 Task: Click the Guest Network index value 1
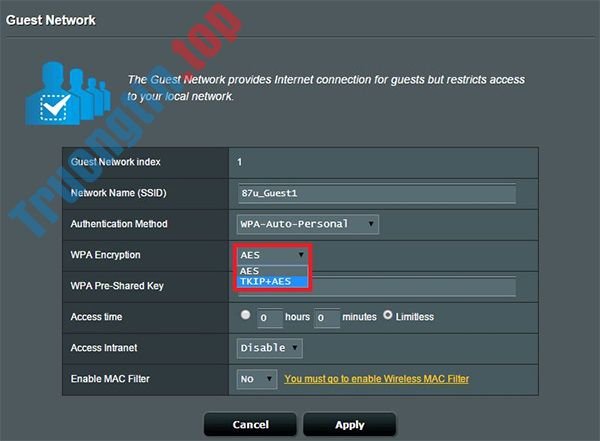(x=240, y=162)
